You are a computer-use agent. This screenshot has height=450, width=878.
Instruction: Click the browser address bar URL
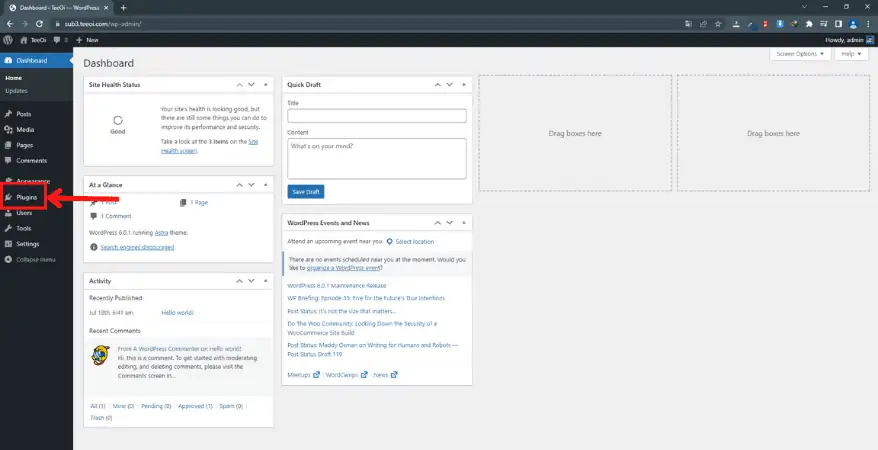click(103, 24)
